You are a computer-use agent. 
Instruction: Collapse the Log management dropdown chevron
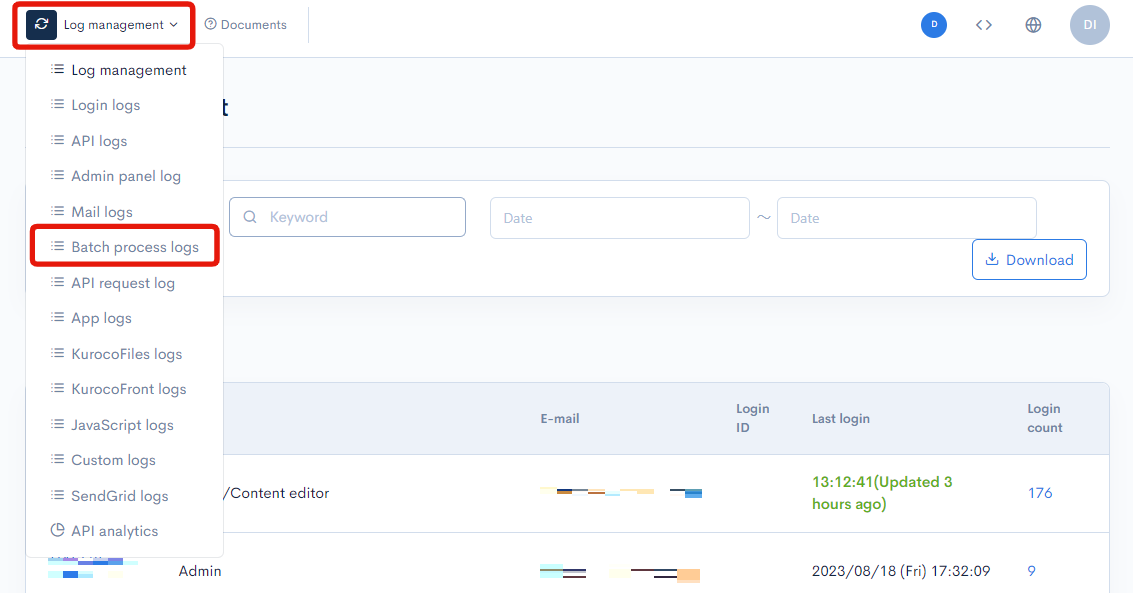point(174,25)
